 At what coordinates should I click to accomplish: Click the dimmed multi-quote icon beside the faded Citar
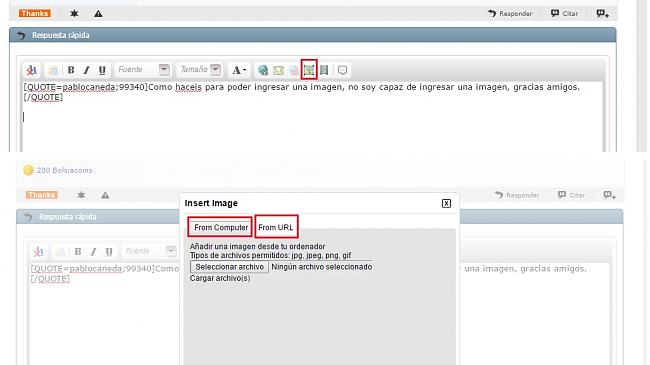point(609,195)
